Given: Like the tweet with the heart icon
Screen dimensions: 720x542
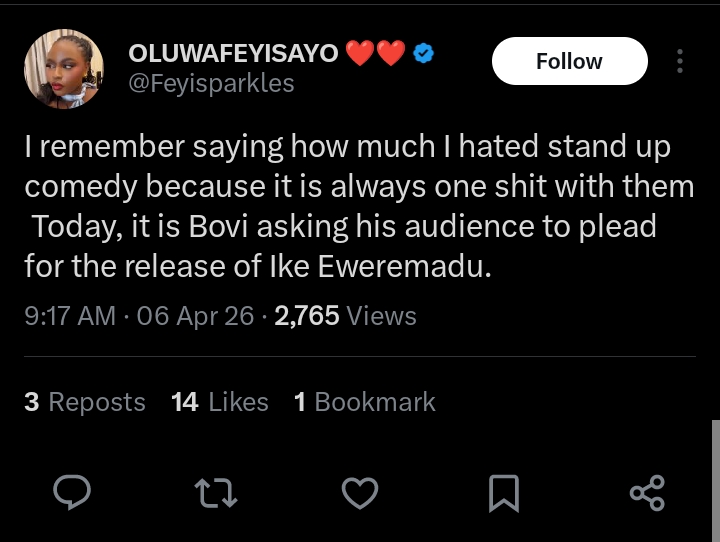Looking at the screenshot, I should coord(360,492).
